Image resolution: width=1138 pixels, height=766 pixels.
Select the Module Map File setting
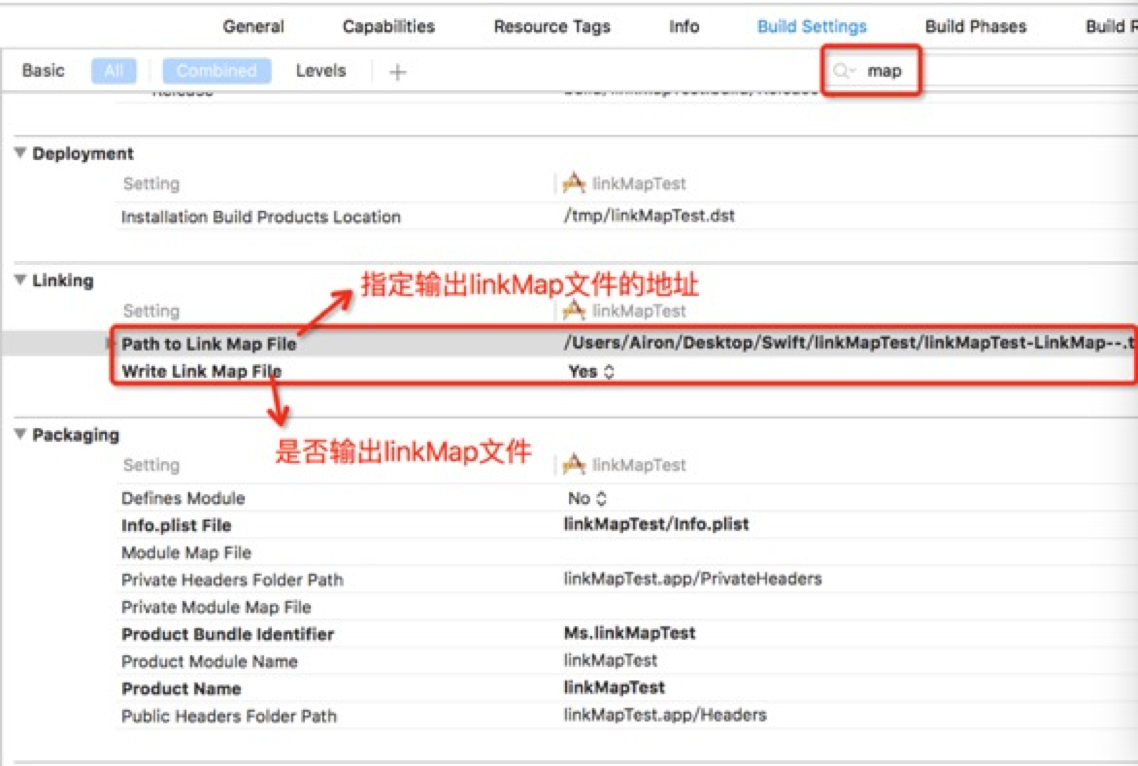(186, 553)
